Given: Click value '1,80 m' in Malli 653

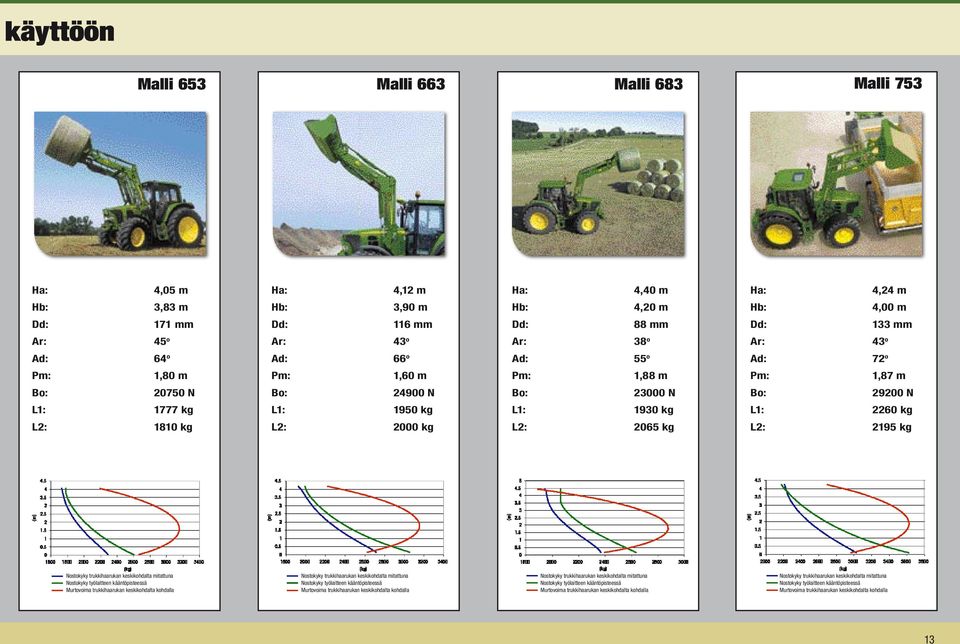Looking at the screenshot, I should (171, 376).
